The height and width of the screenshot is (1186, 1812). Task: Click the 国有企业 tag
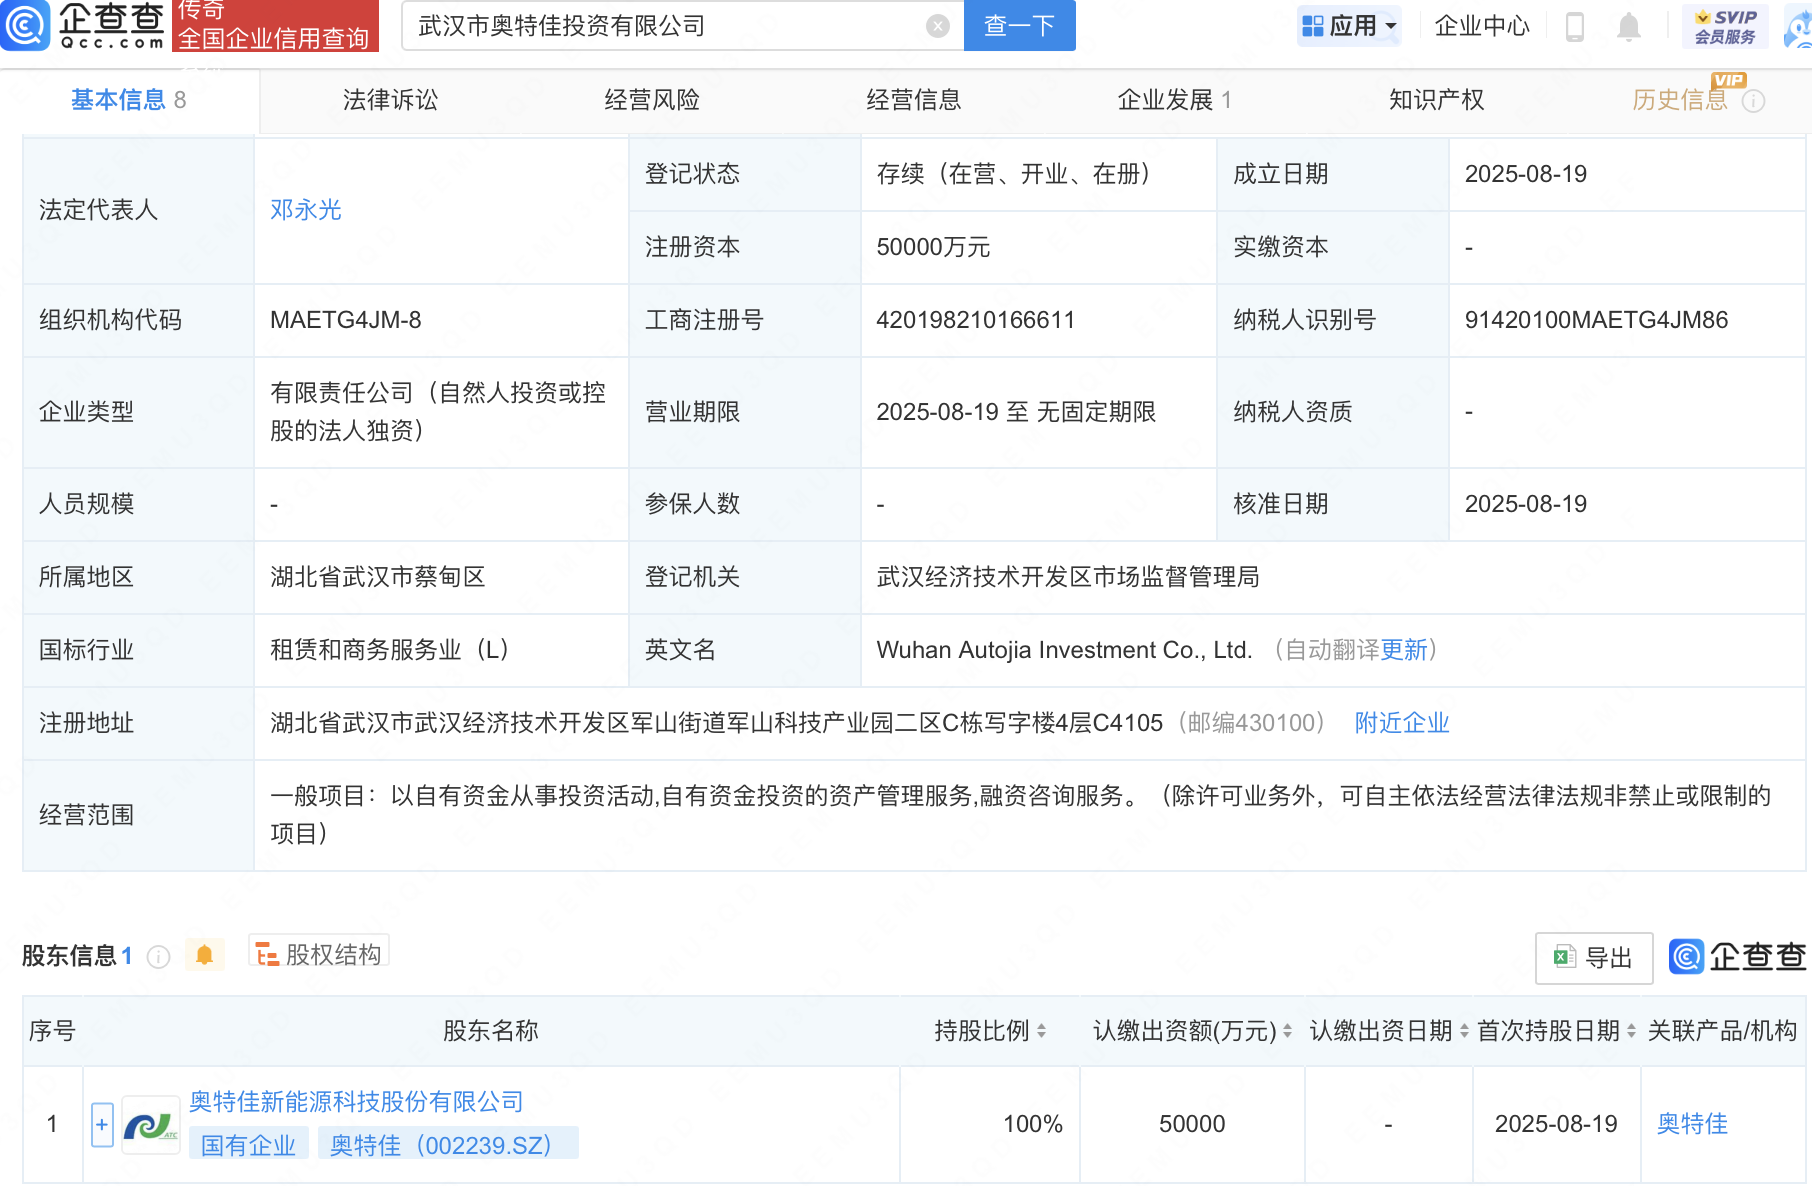[249, 1145]
